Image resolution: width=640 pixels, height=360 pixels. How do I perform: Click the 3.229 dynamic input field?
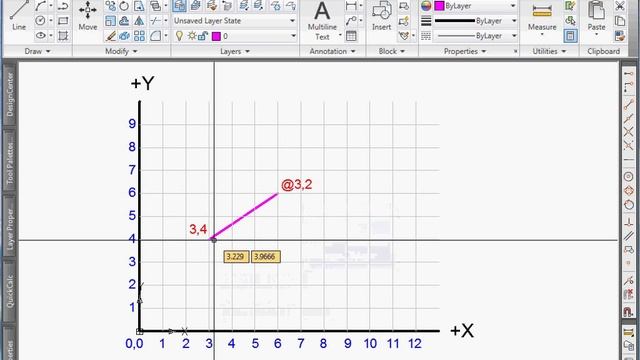[x=236, y=257]
